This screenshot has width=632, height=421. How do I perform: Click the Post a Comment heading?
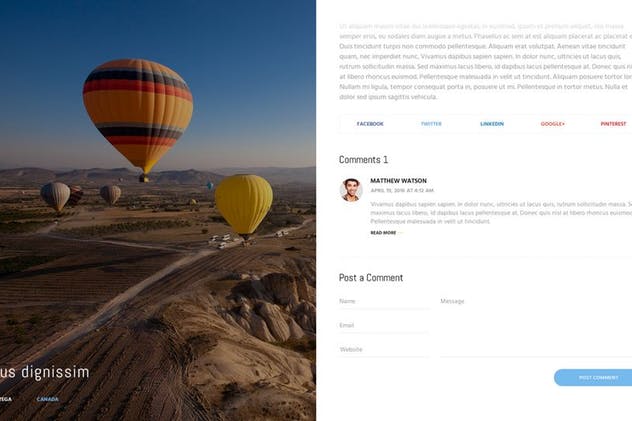tap(371, 278)
